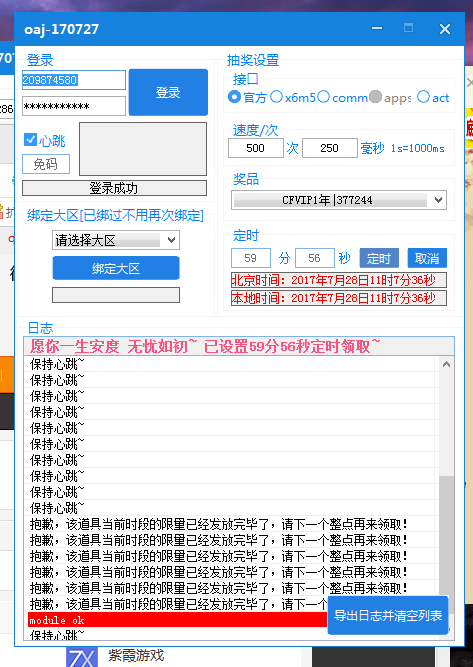Viewport: 473px width, 667px height.
Task: Choose the comm interface radio option
Action: pyautogui.click(x=324, y=97)
